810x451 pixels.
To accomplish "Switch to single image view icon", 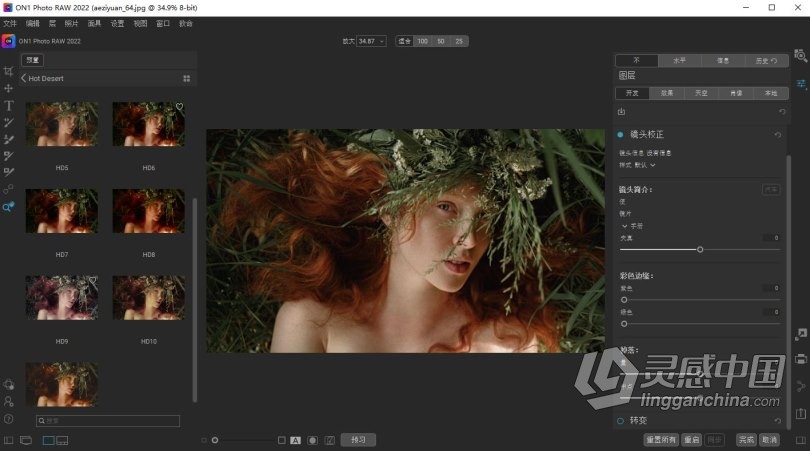I will coord(48,440).
